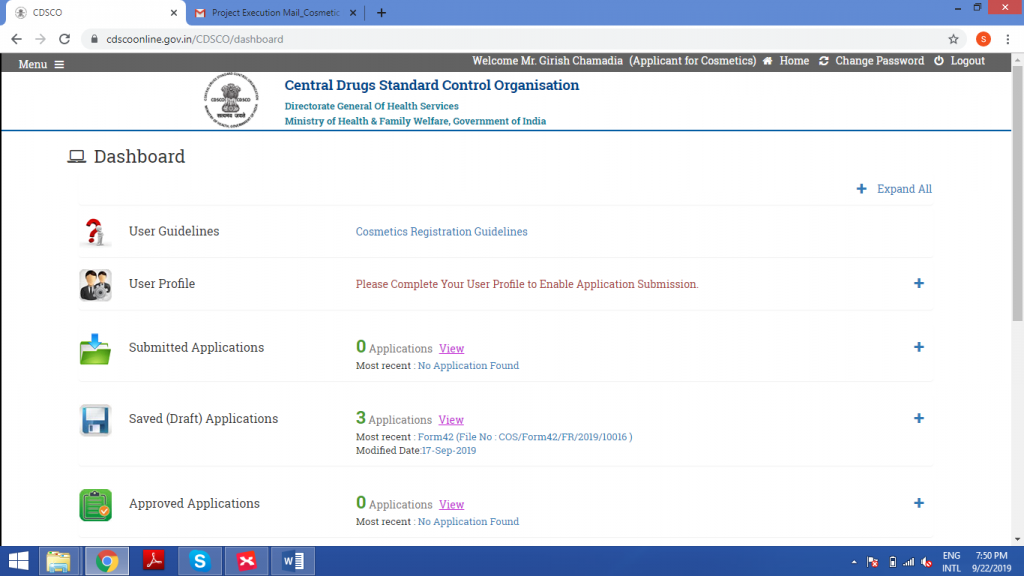The height and width of the screenshot is (576, 1024).
Task: Open Form42 draft file link
Action: (x=525, y=437)
